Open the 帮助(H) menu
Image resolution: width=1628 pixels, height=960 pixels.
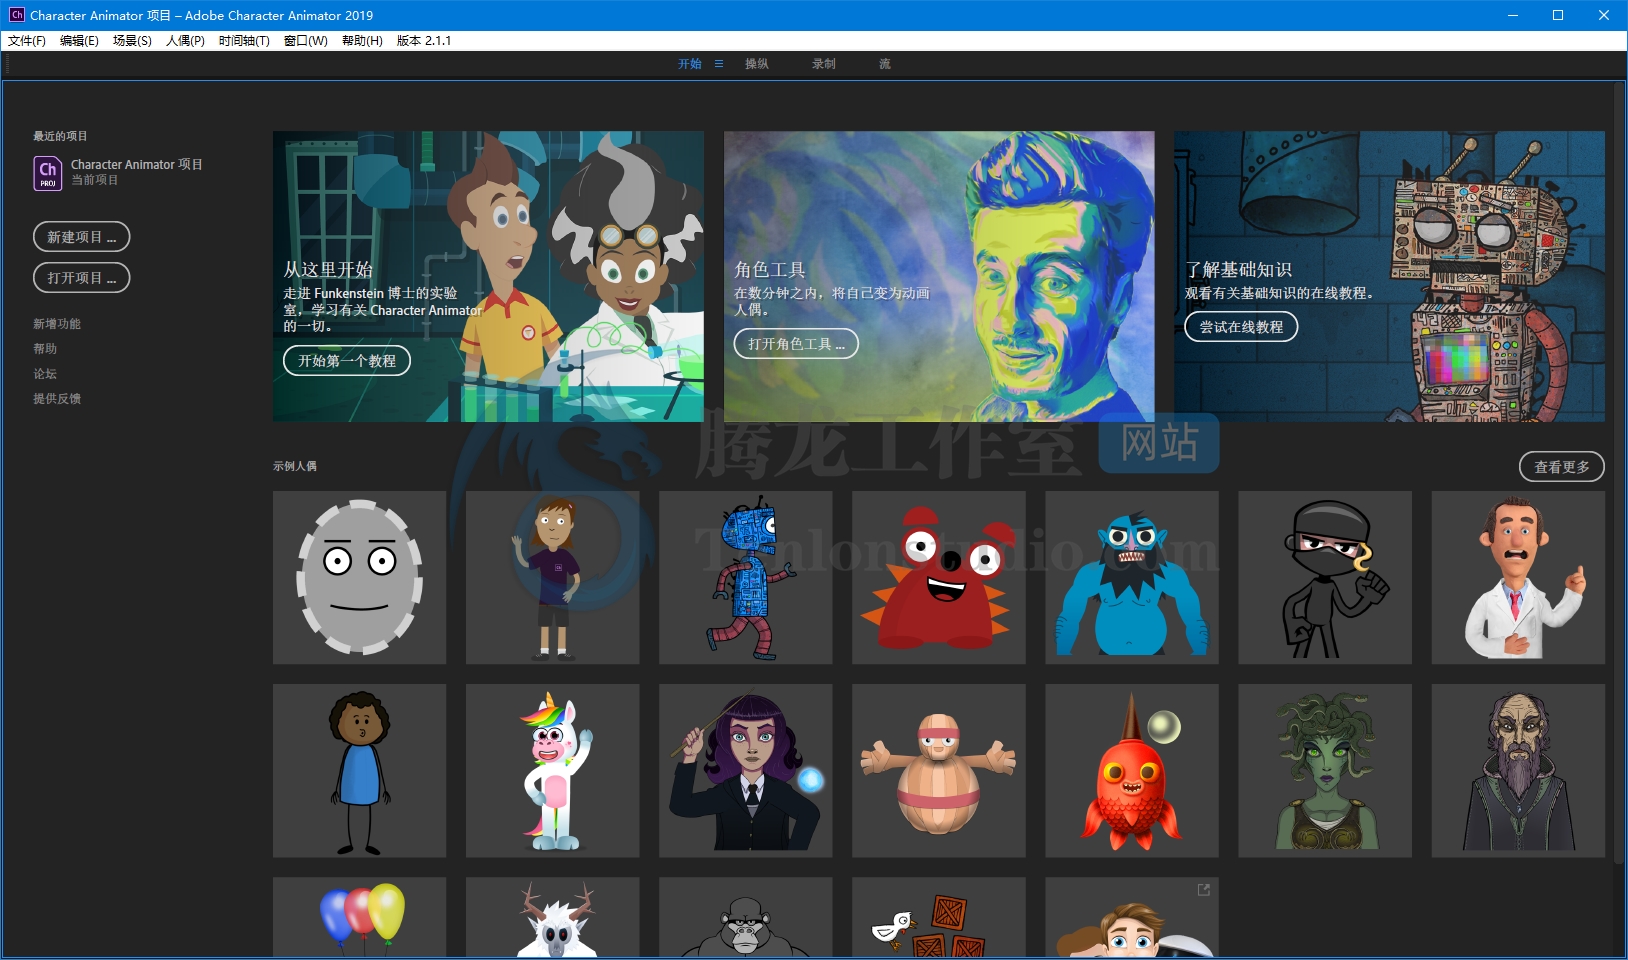coord(362,41)
